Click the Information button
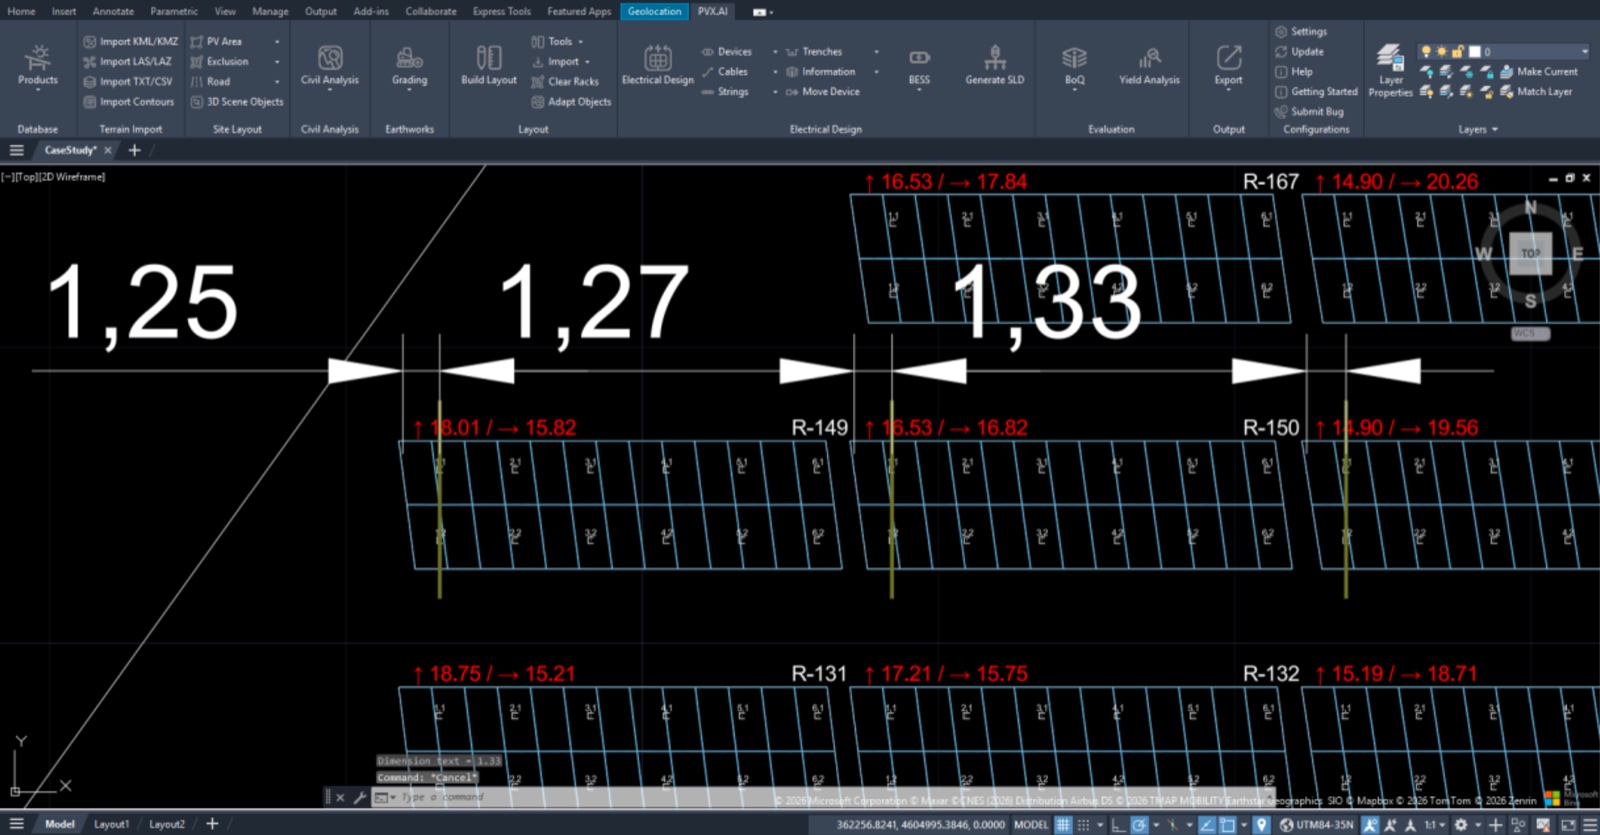Viewport: 1600px width, 835px height. pos(821,71)
